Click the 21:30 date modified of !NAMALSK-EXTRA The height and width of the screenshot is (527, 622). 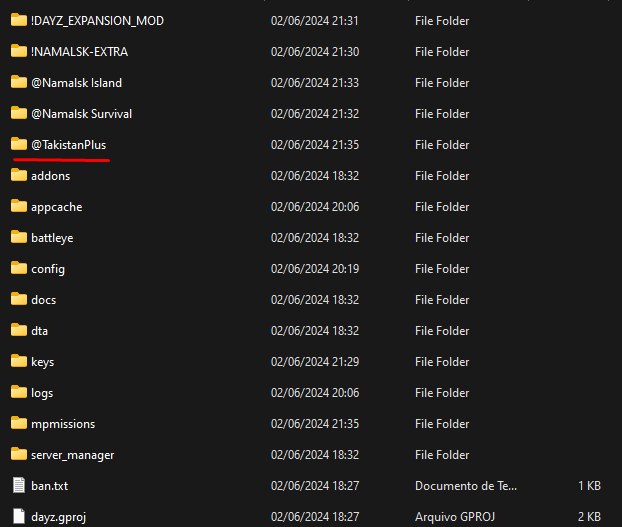pyautogui.click(x=315, y=52)
